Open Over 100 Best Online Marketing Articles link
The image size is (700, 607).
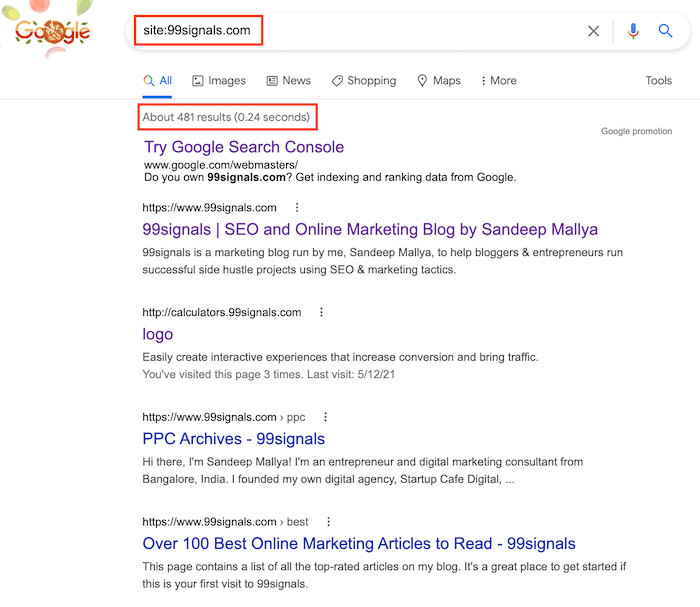(359, 544)
